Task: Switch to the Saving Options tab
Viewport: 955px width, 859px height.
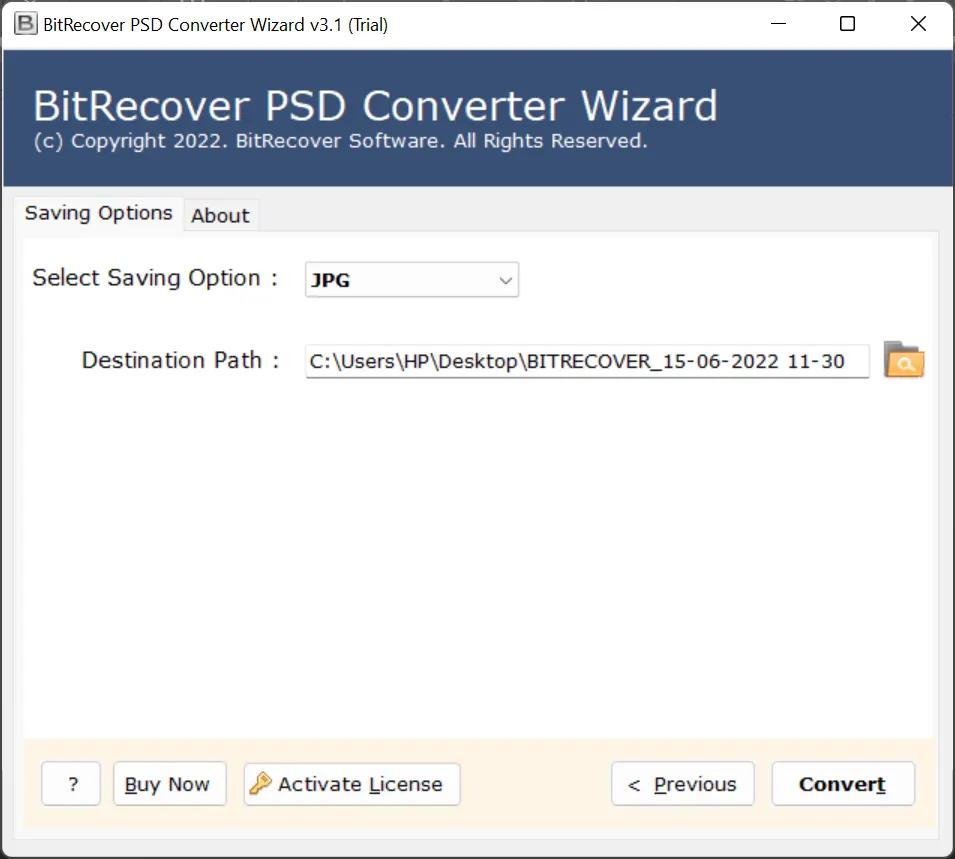Action: (x=98, y=213)
